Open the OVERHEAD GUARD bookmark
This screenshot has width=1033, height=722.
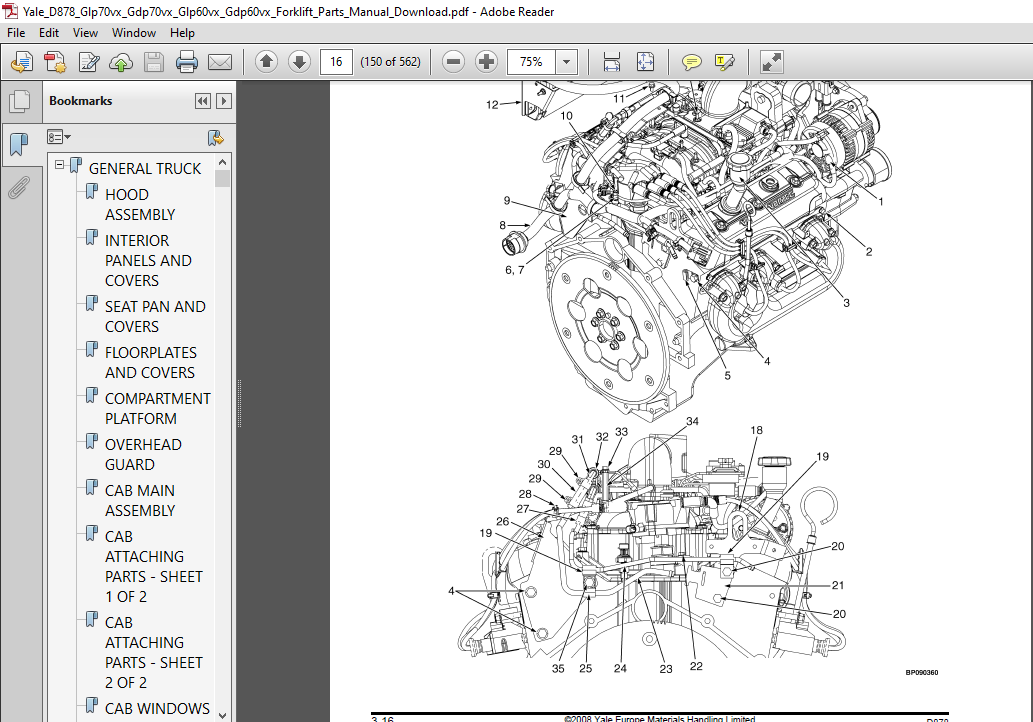(143, 455)
